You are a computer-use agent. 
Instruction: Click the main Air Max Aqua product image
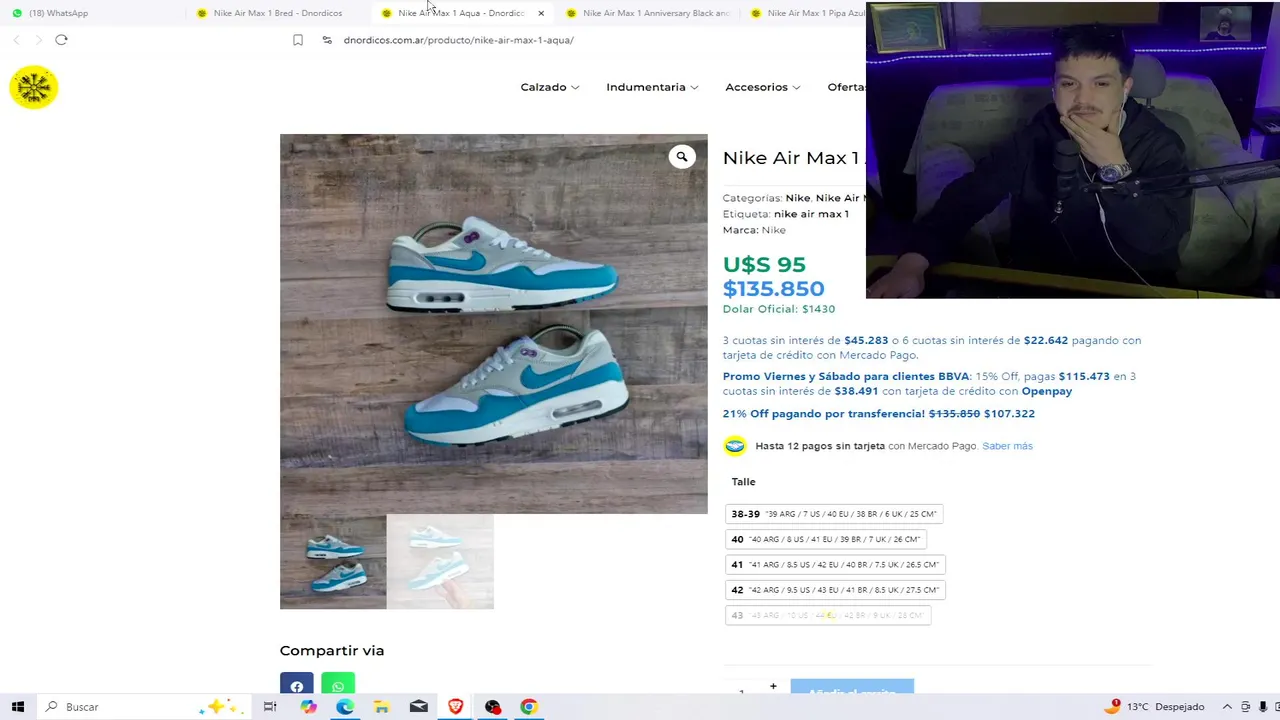click(494, 324)
